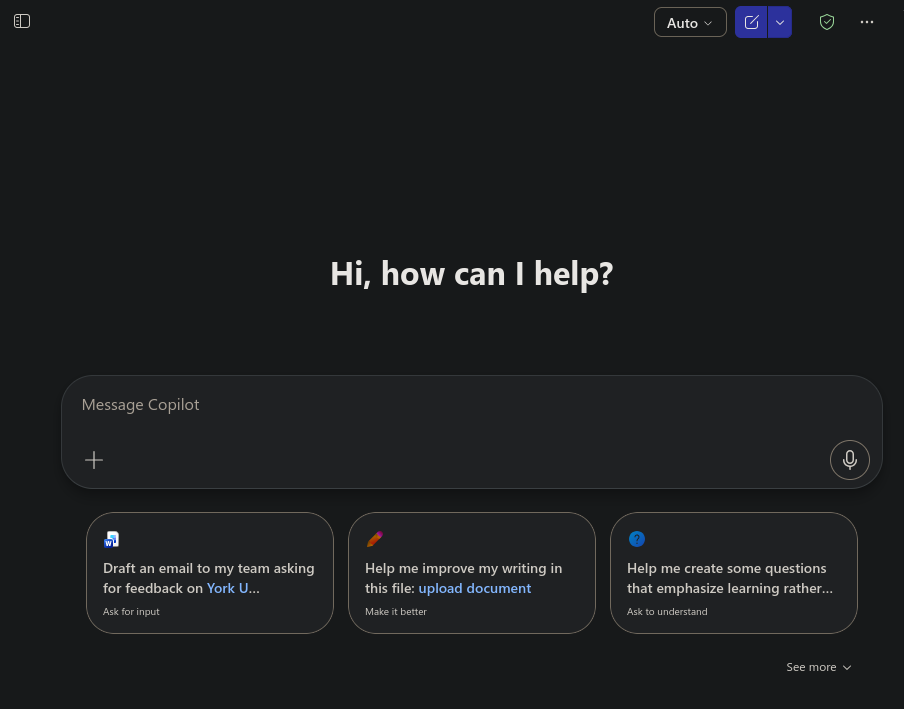
Task: Click the upload document link
Action: (x=474, y=588)
